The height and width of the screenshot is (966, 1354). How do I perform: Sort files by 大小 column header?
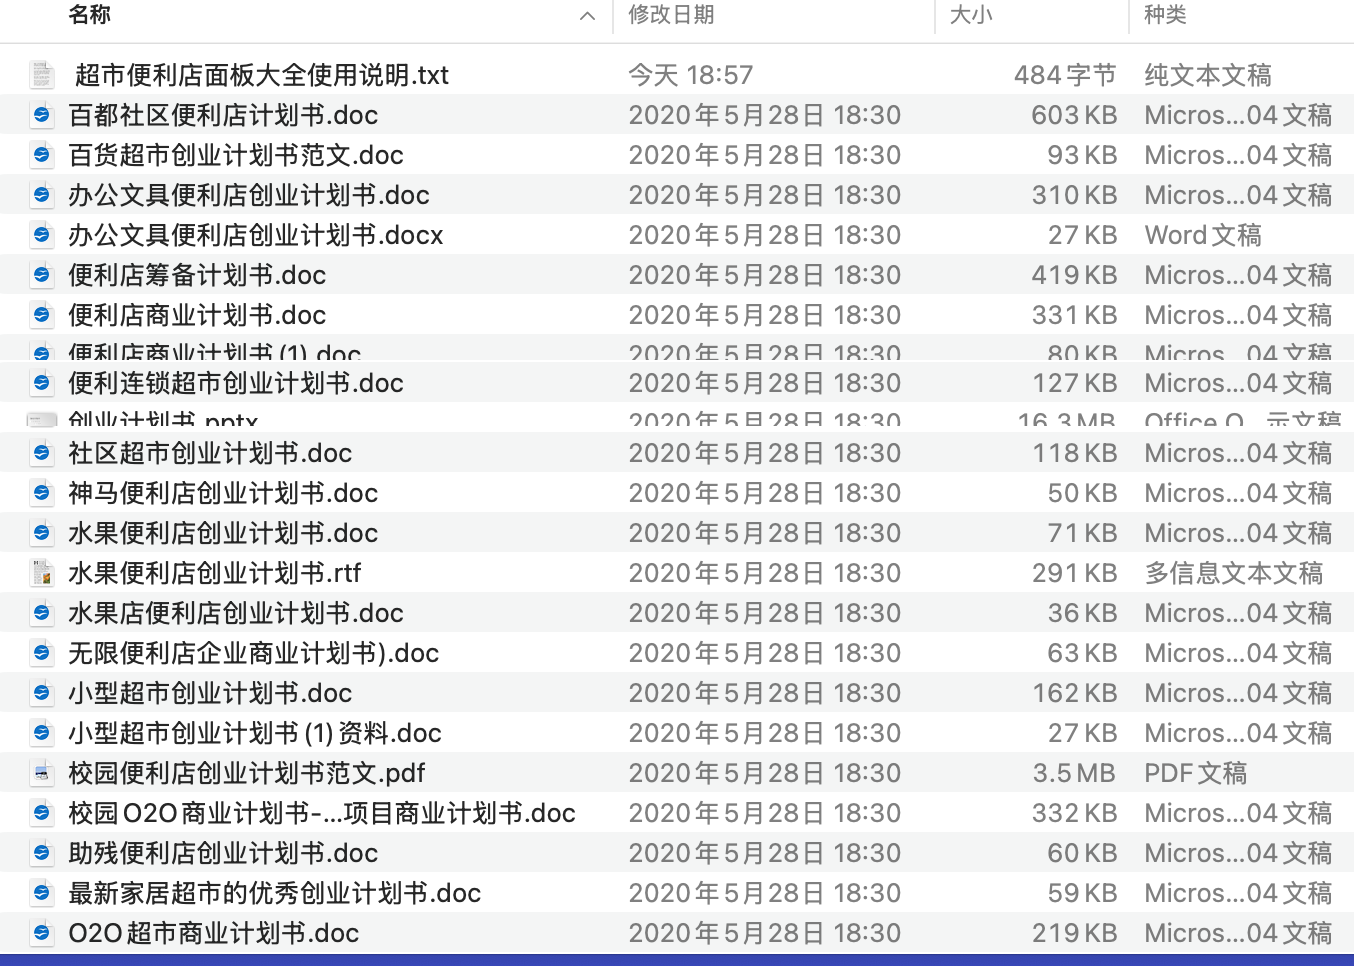tap(970, 15)
